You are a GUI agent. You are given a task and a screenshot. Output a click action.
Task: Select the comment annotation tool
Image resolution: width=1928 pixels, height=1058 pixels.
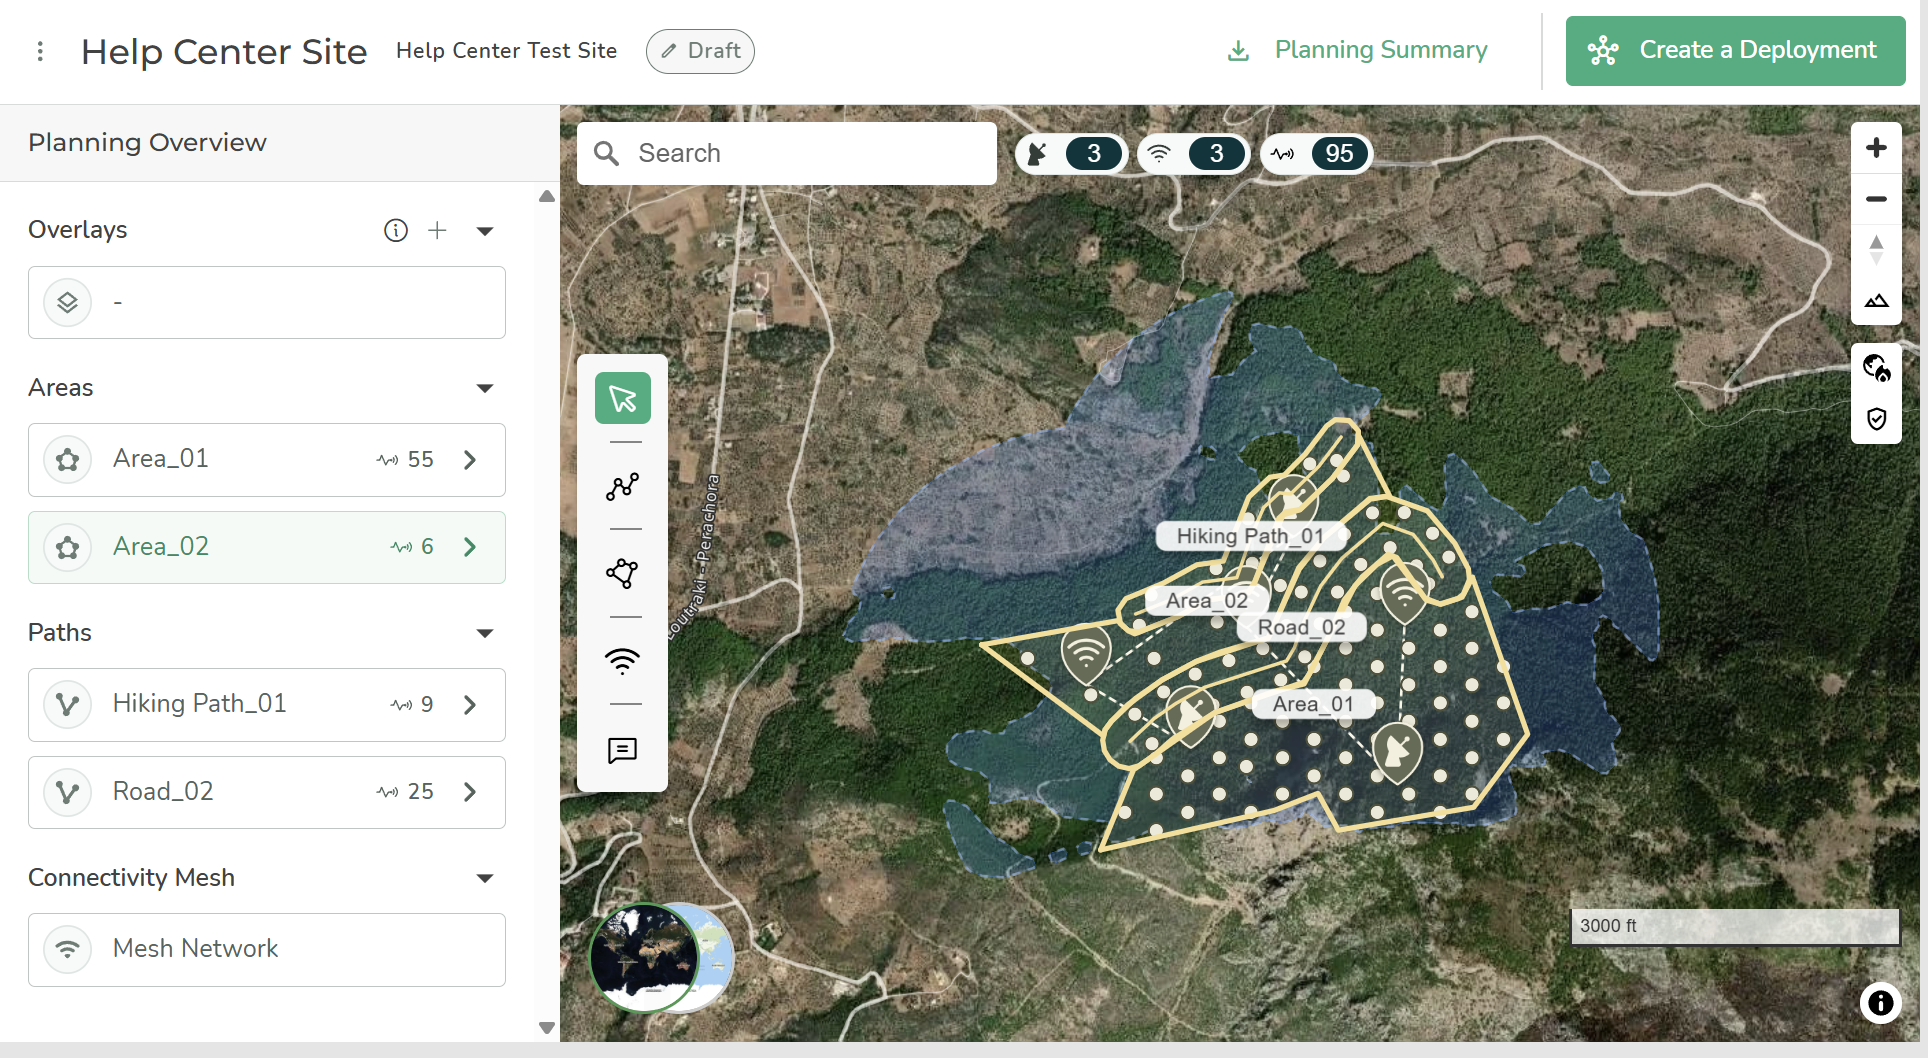pyautogui.click(x=622, y=750)
